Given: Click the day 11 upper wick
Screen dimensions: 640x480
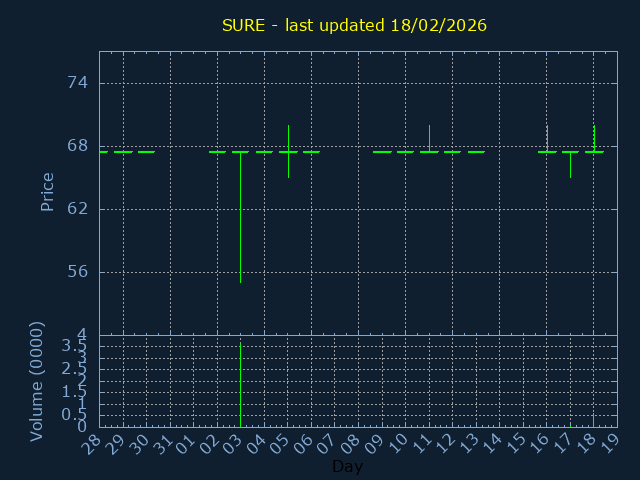Looking at the screenshot, I should pyautogui.click(x=429, y=136).
